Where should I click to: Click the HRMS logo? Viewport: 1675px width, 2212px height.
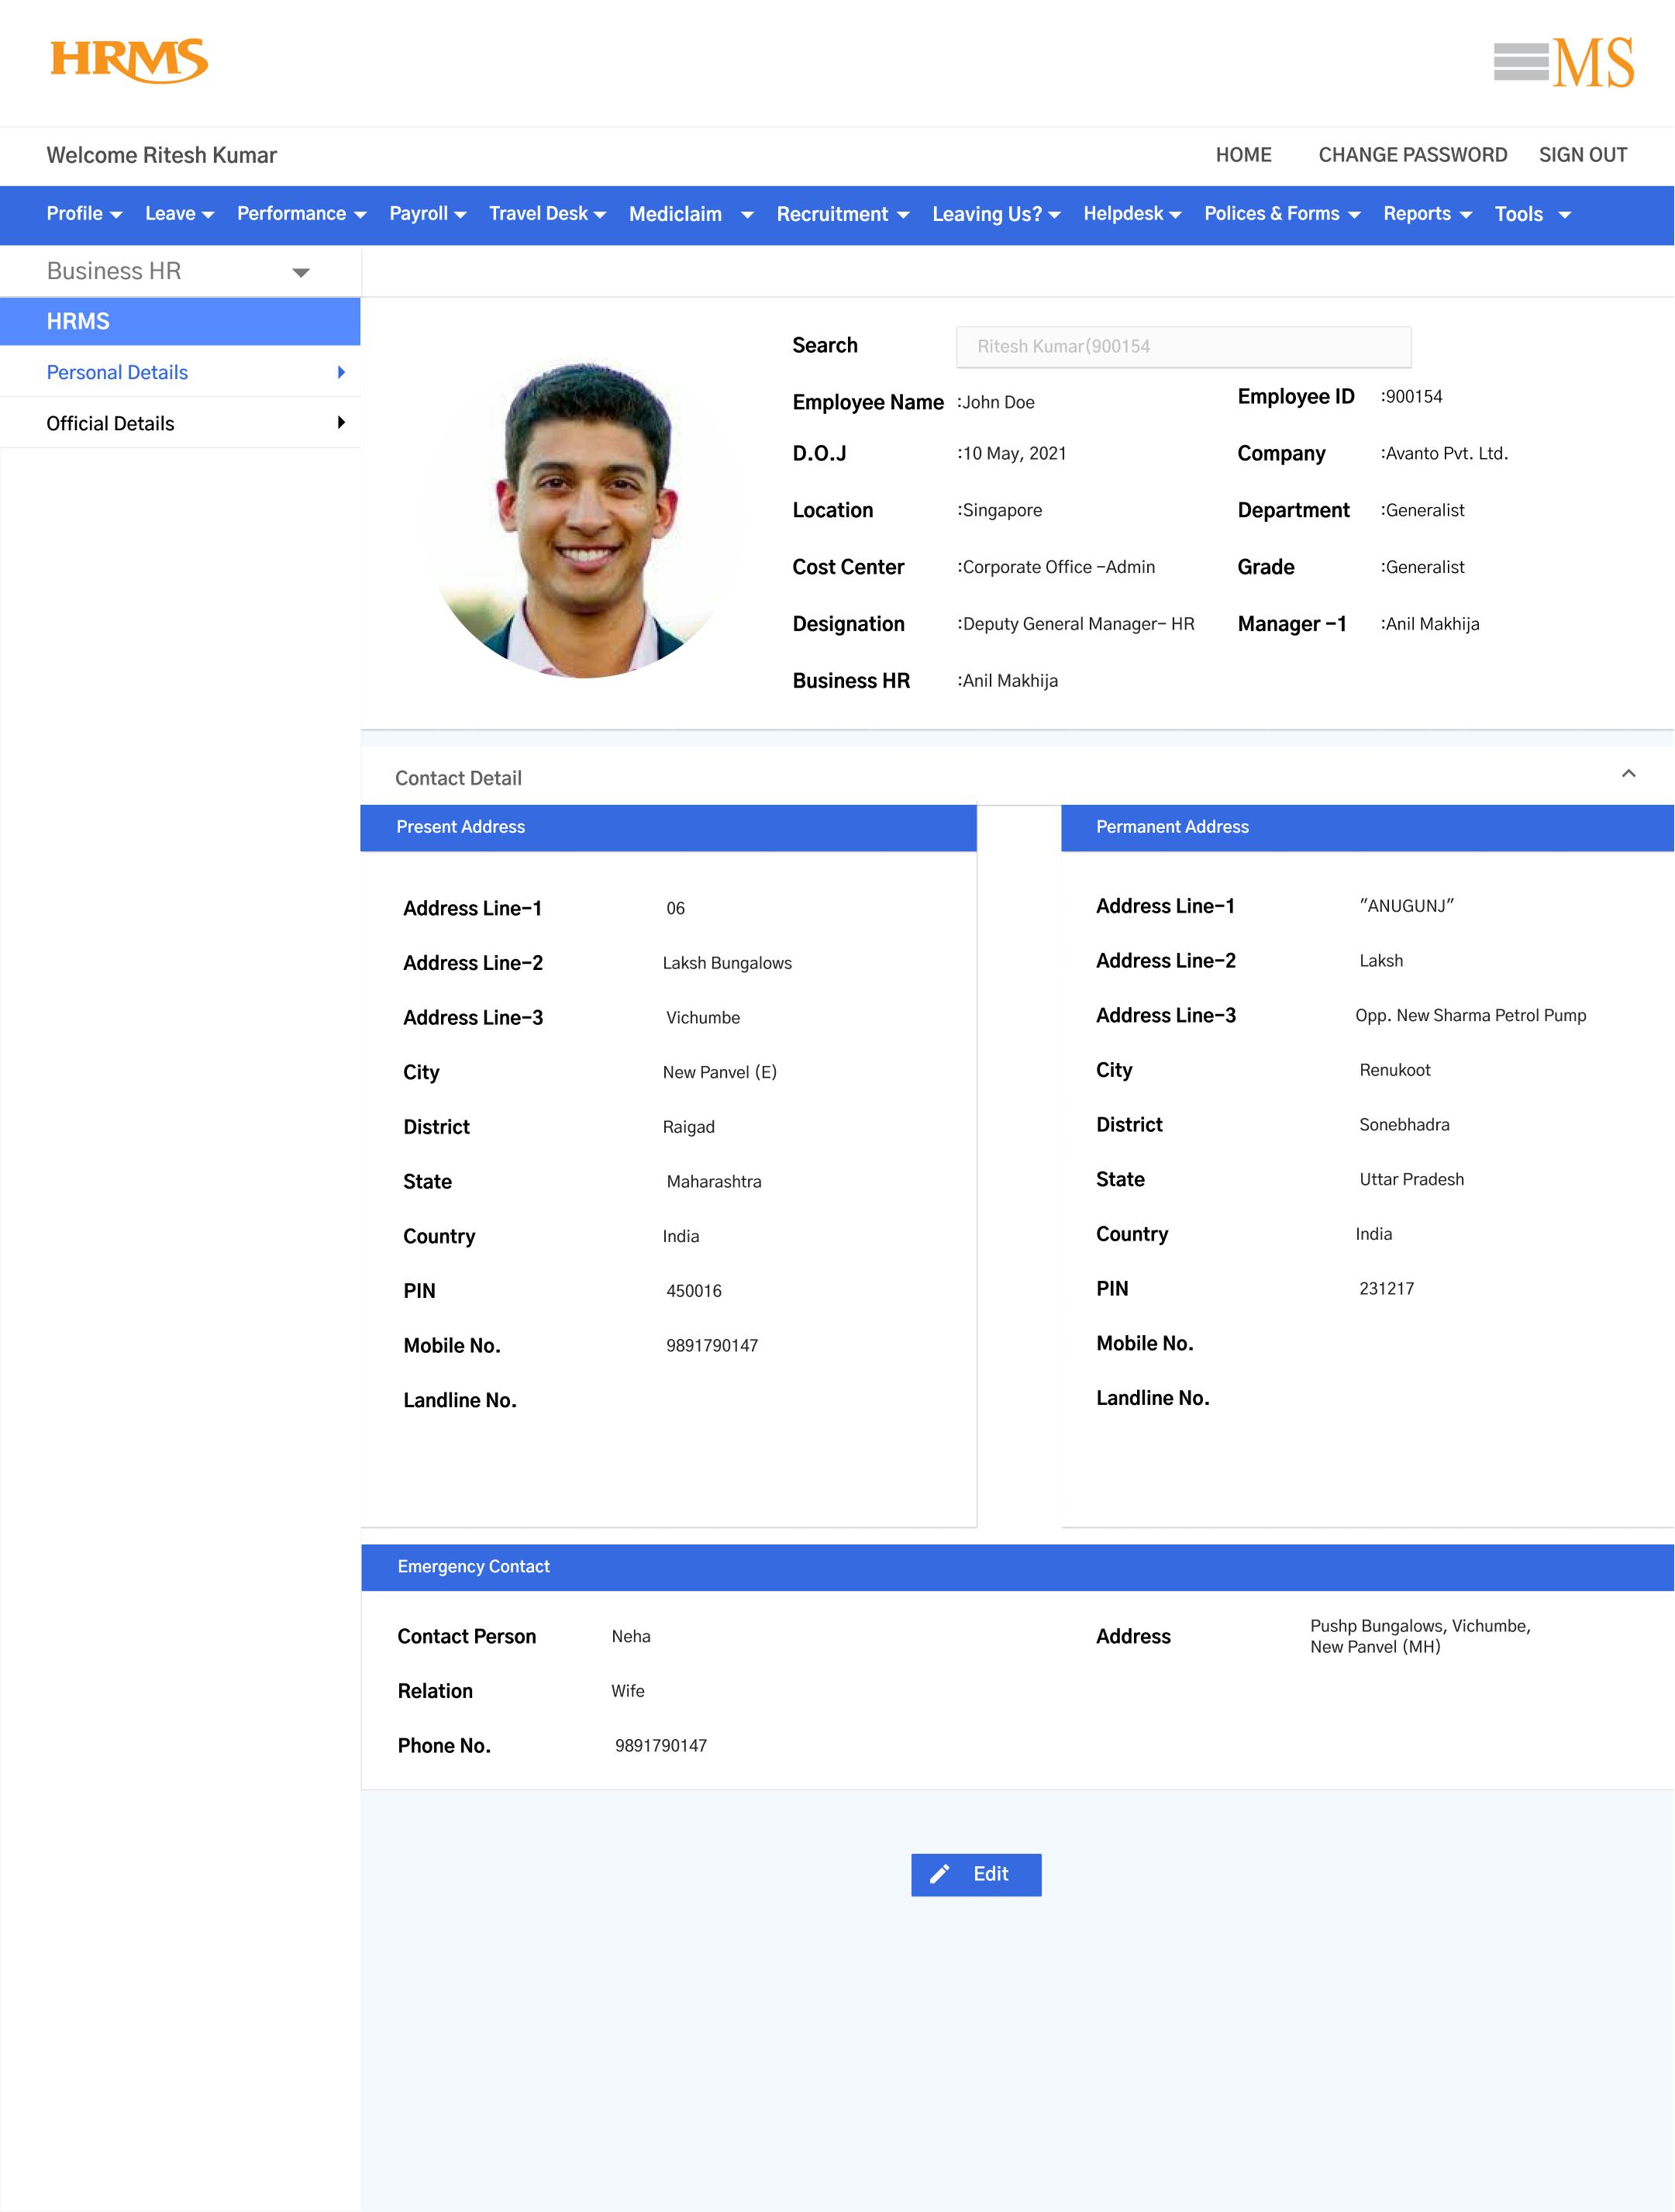(131, 62)
